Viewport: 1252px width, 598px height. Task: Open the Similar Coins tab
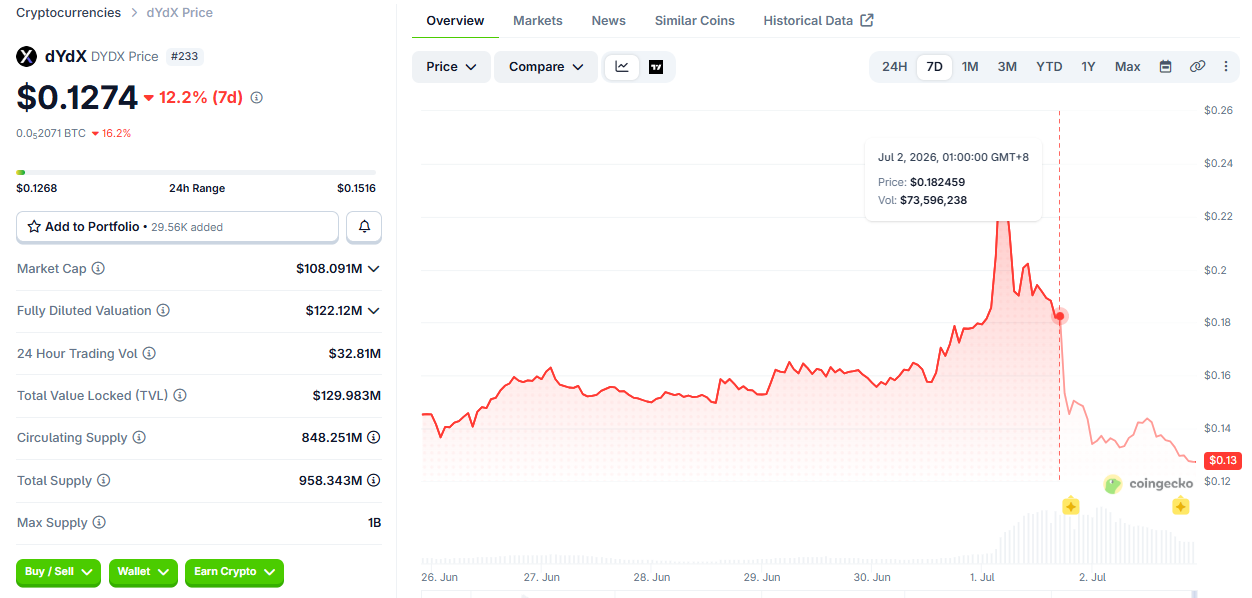click(x=695, y=21)
